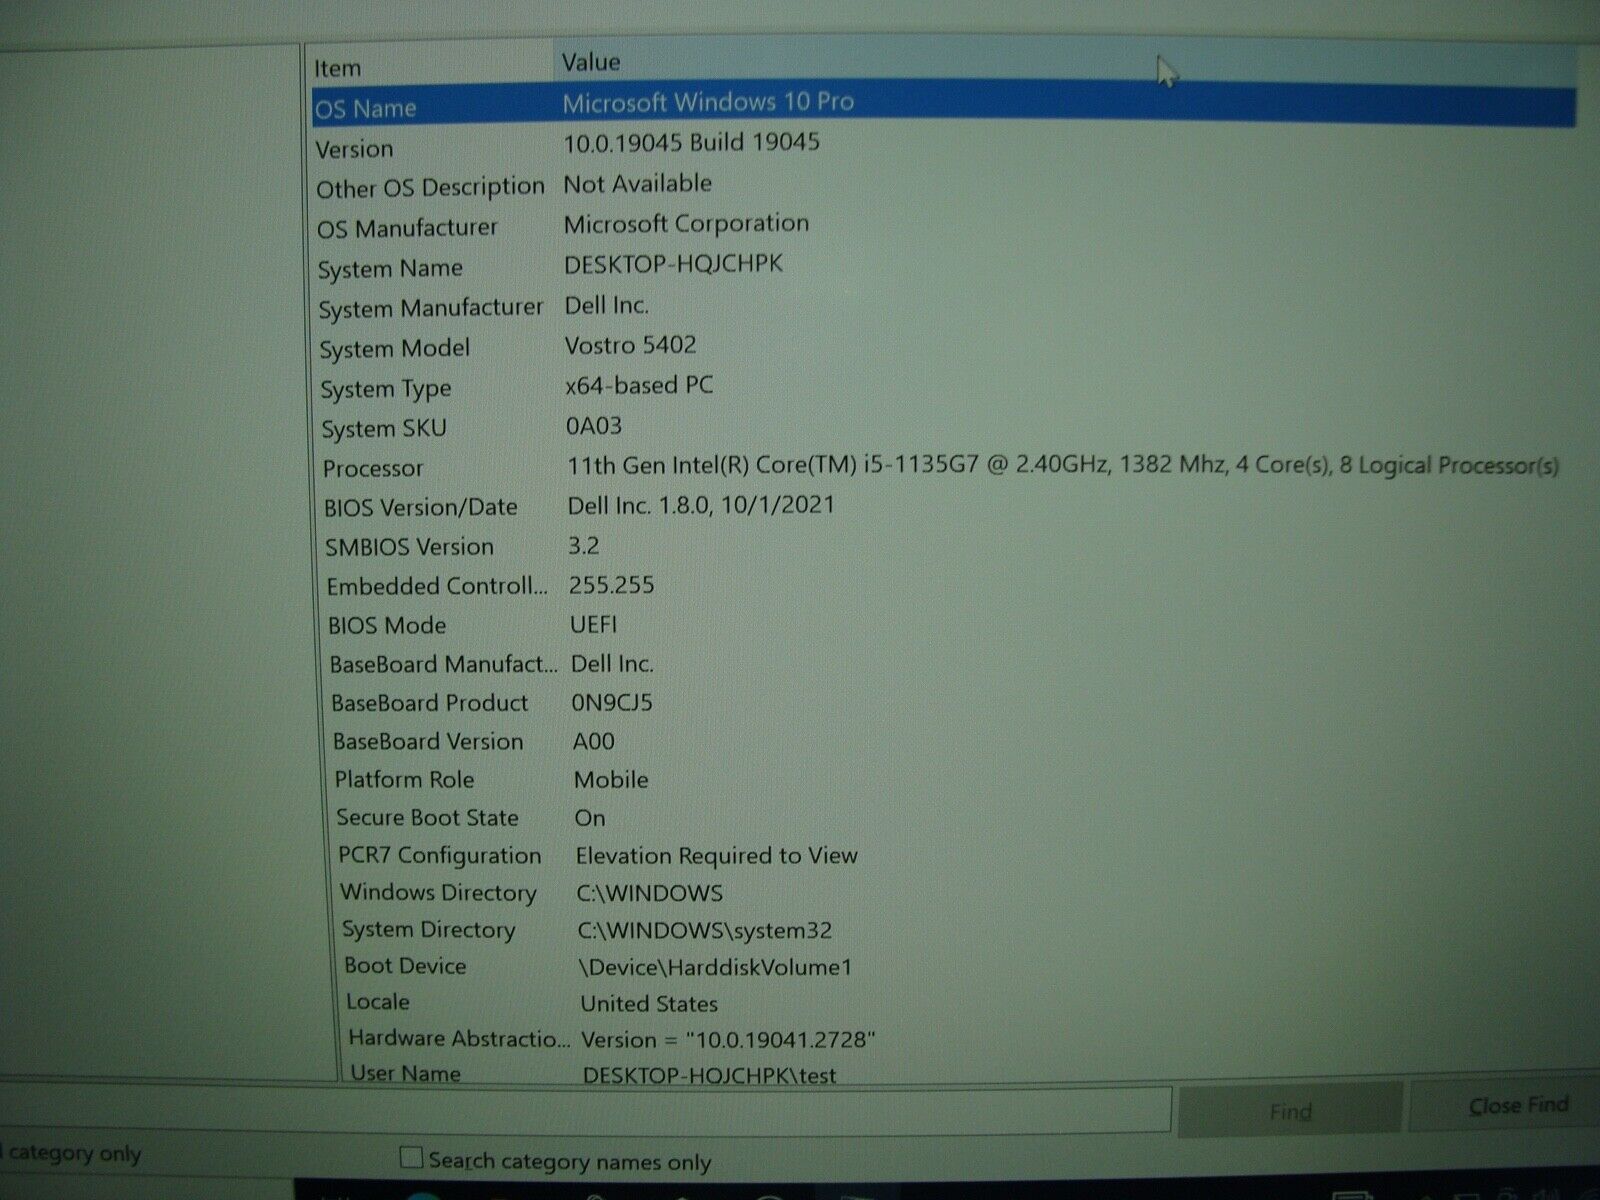1600x1200 pixels.
Task: Select the OS Manufacturer row
Action: (x=943, y=226)
